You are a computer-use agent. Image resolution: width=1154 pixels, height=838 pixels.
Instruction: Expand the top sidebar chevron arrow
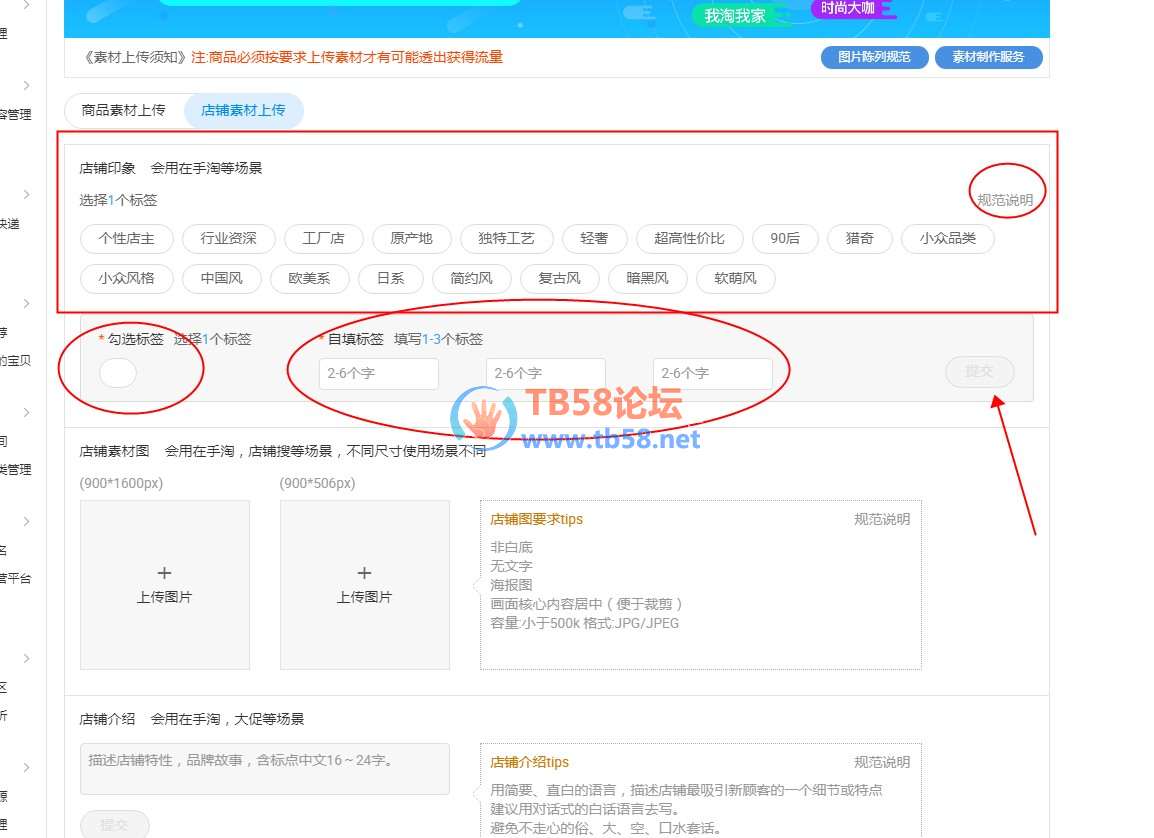click(27, 6)
